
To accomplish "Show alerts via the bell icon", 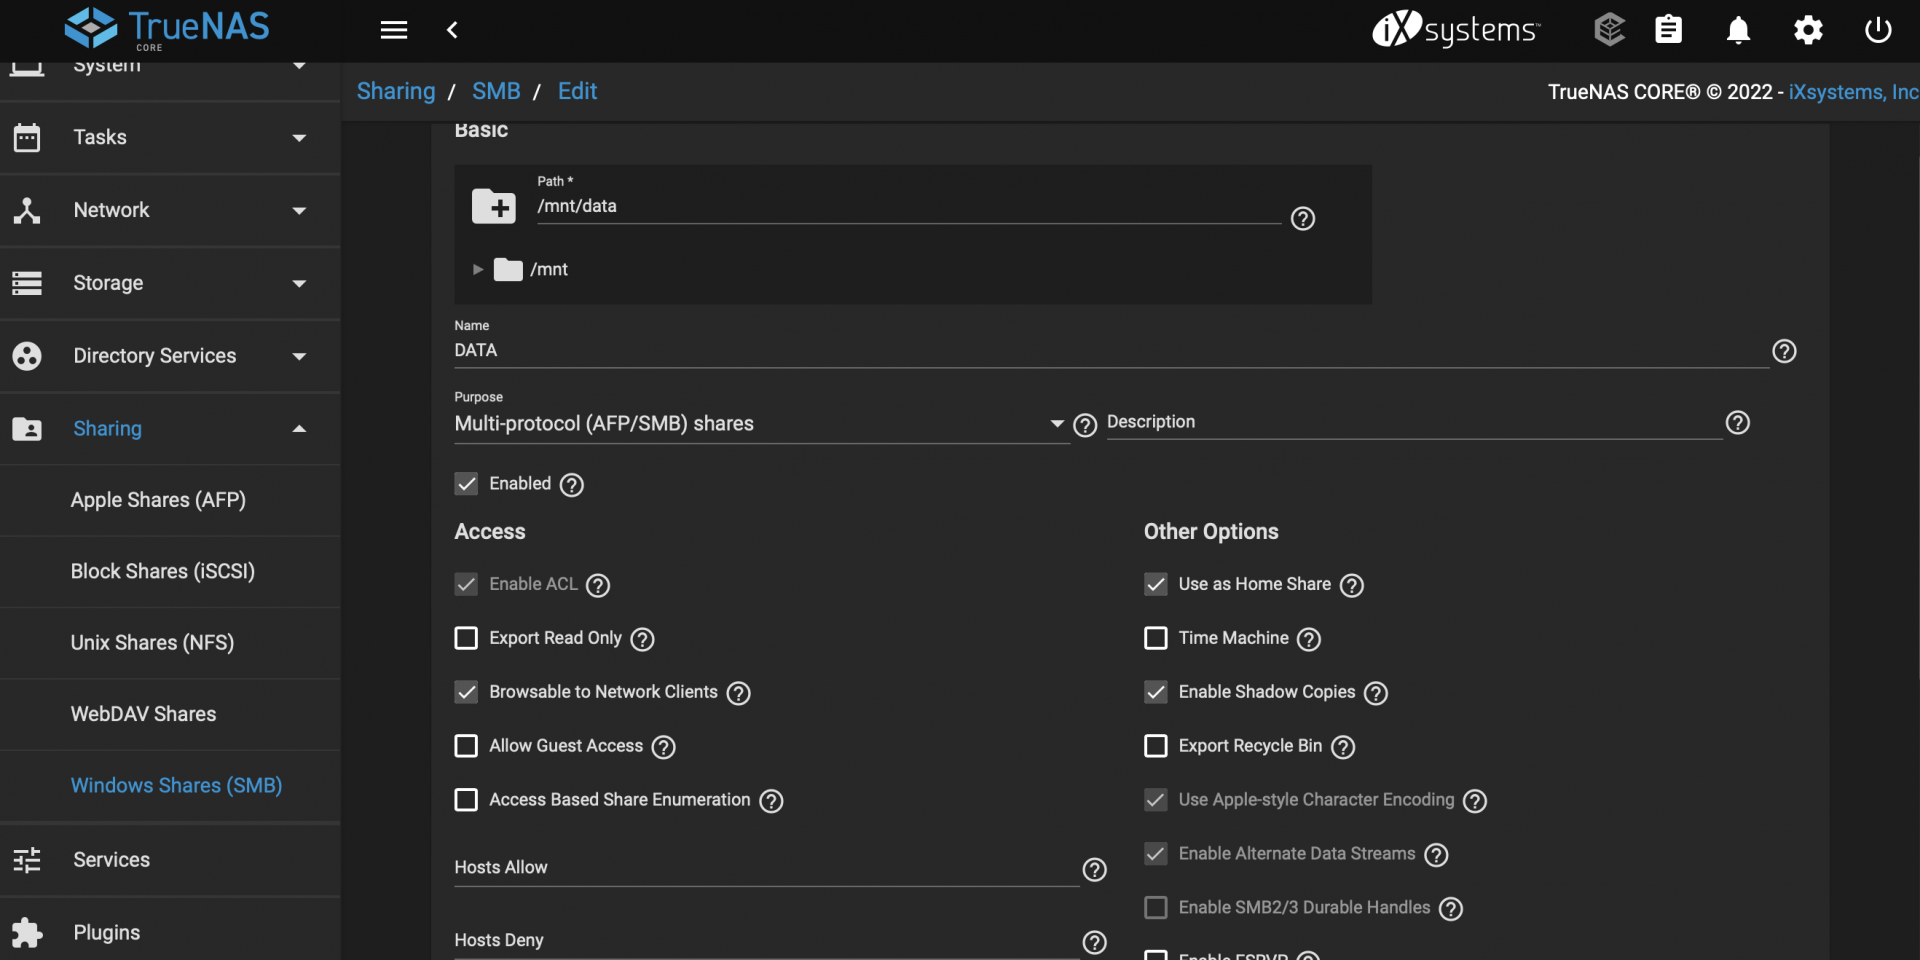I will tap(1738, 30).
